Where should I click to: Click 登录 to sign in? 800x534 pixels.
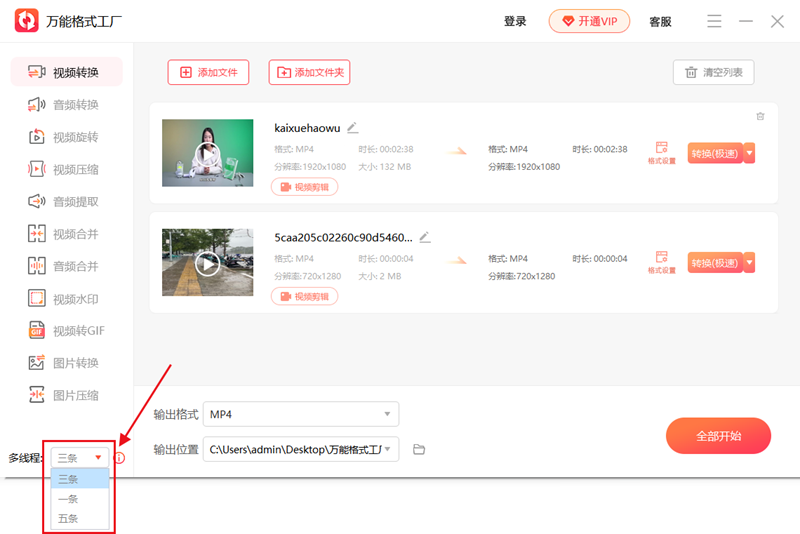pos(515,21)
